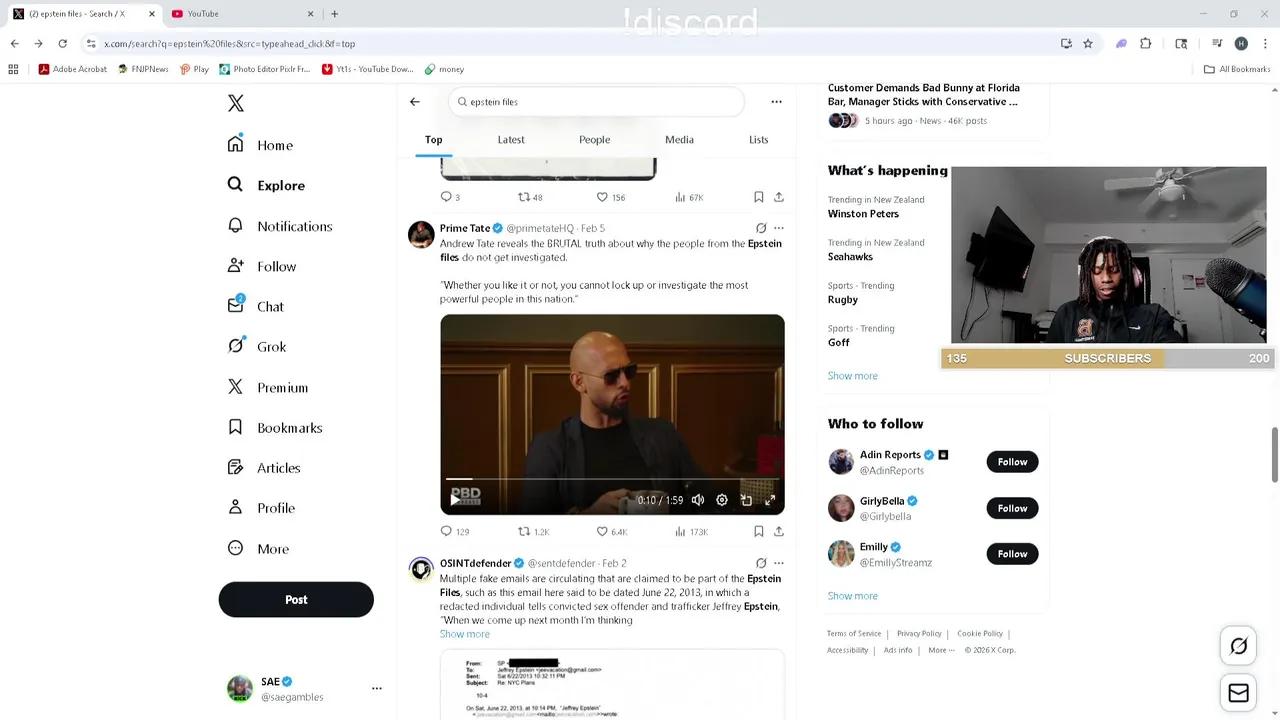This screenshot has width=1280, height=720.
Task: Open Follow in the sidebar
Action: pos(262,266)
